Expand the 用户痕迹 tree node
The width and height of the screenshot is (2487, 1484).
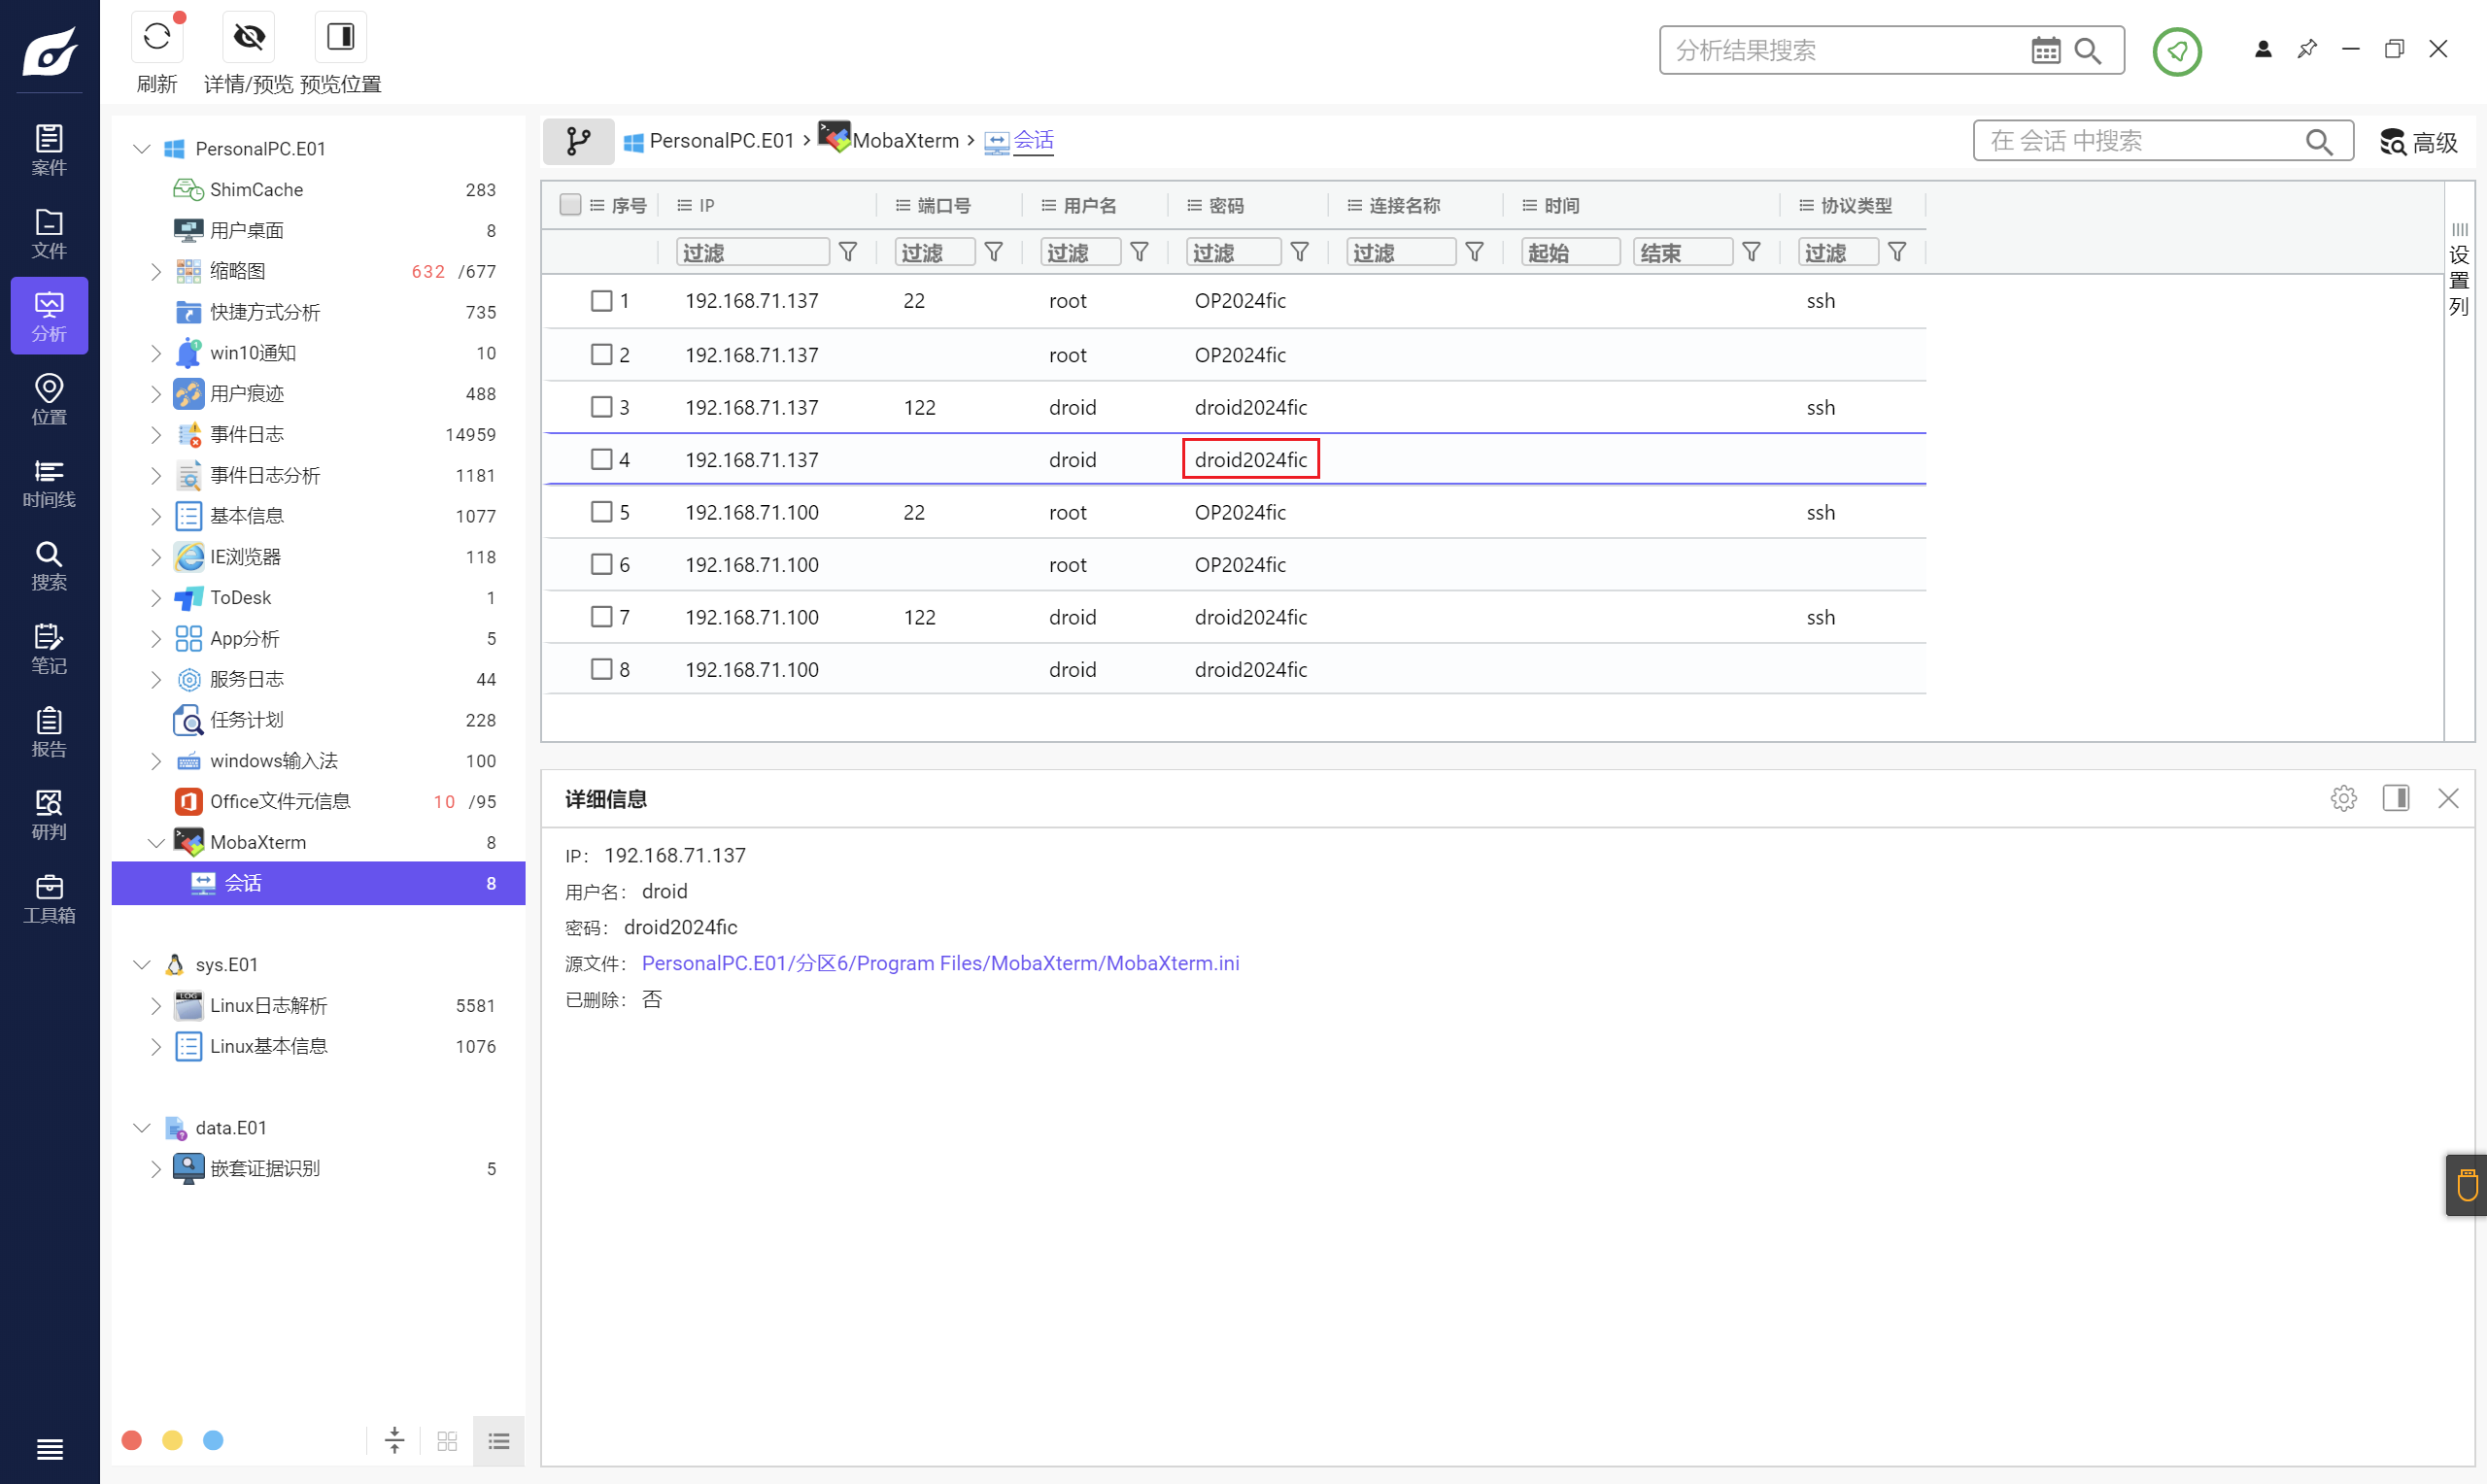tap(156, 394)
